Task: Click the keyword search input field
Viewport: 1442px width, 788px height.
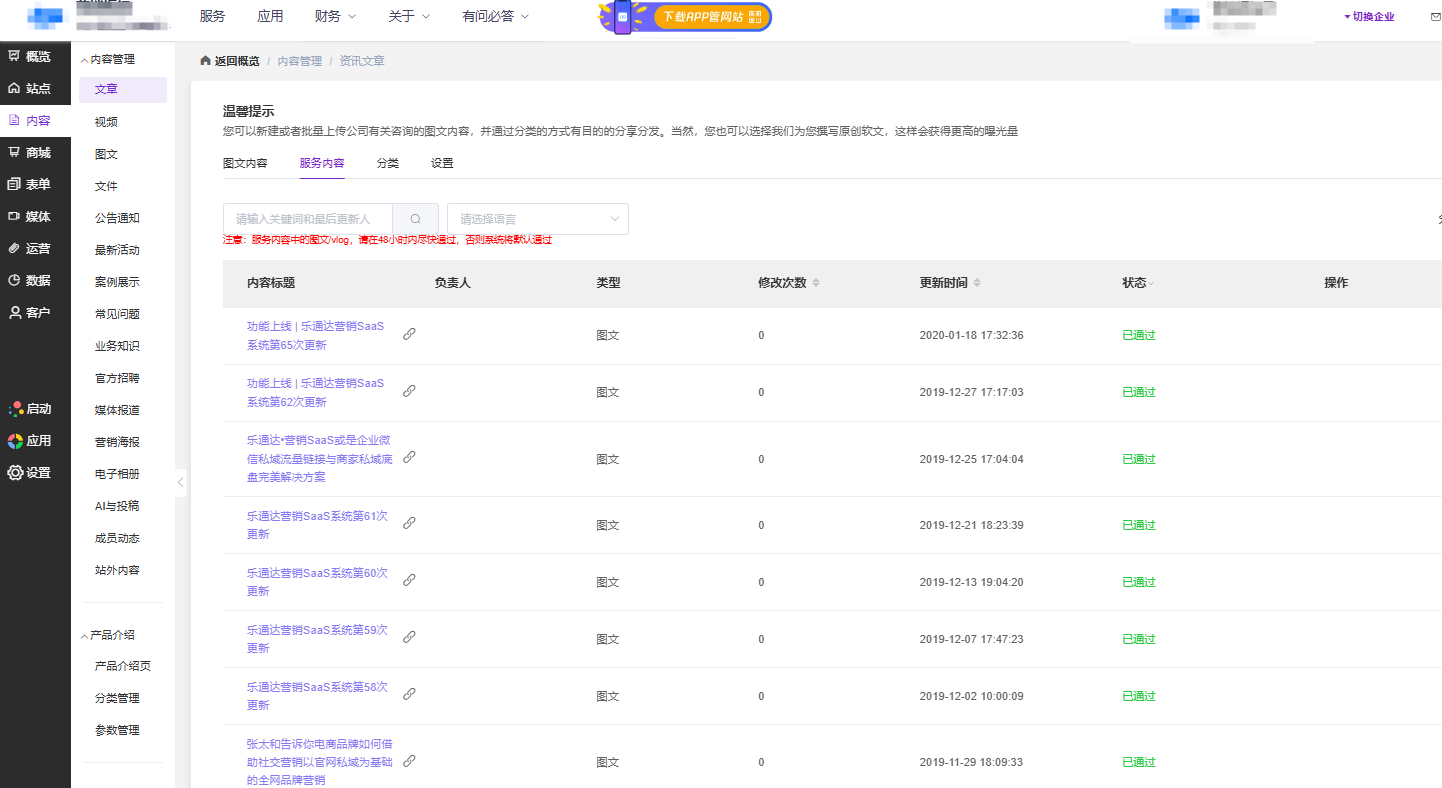Action: point(307,219)
